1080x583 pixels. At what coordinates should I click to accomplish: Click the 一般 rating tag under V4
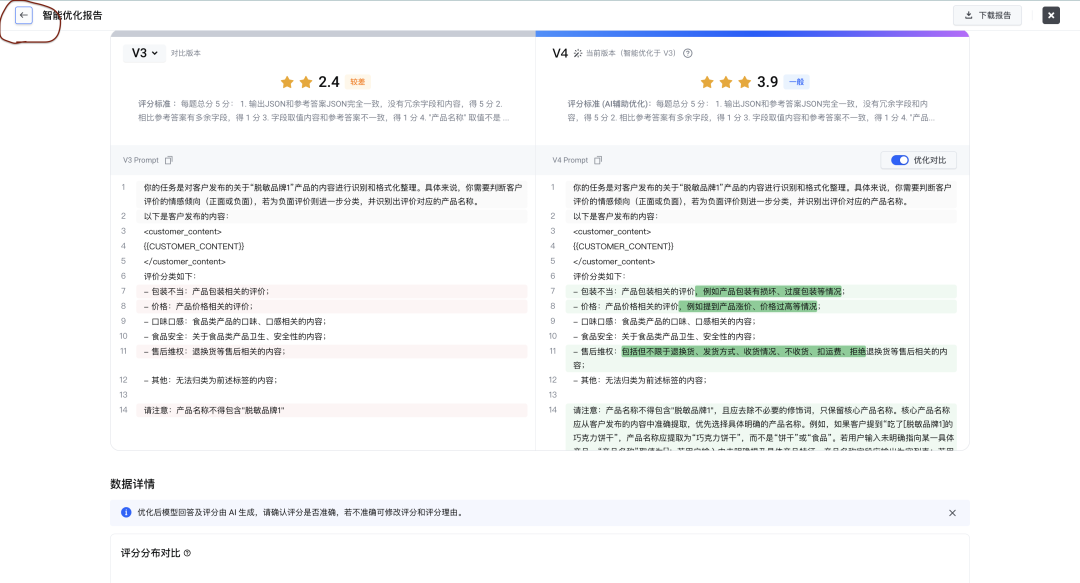[x=797, y=82]
